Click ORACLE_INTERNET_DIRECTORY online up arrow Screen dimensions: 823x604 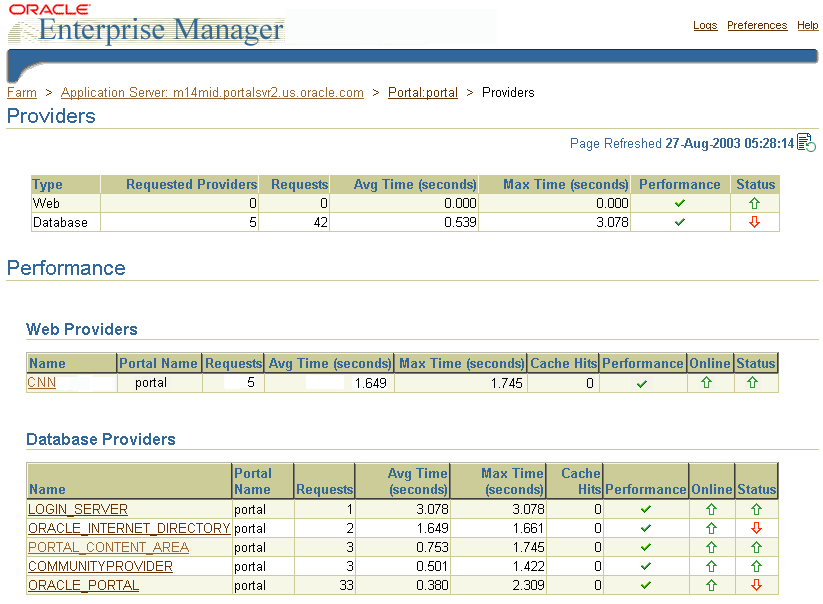tap(711, 528)
